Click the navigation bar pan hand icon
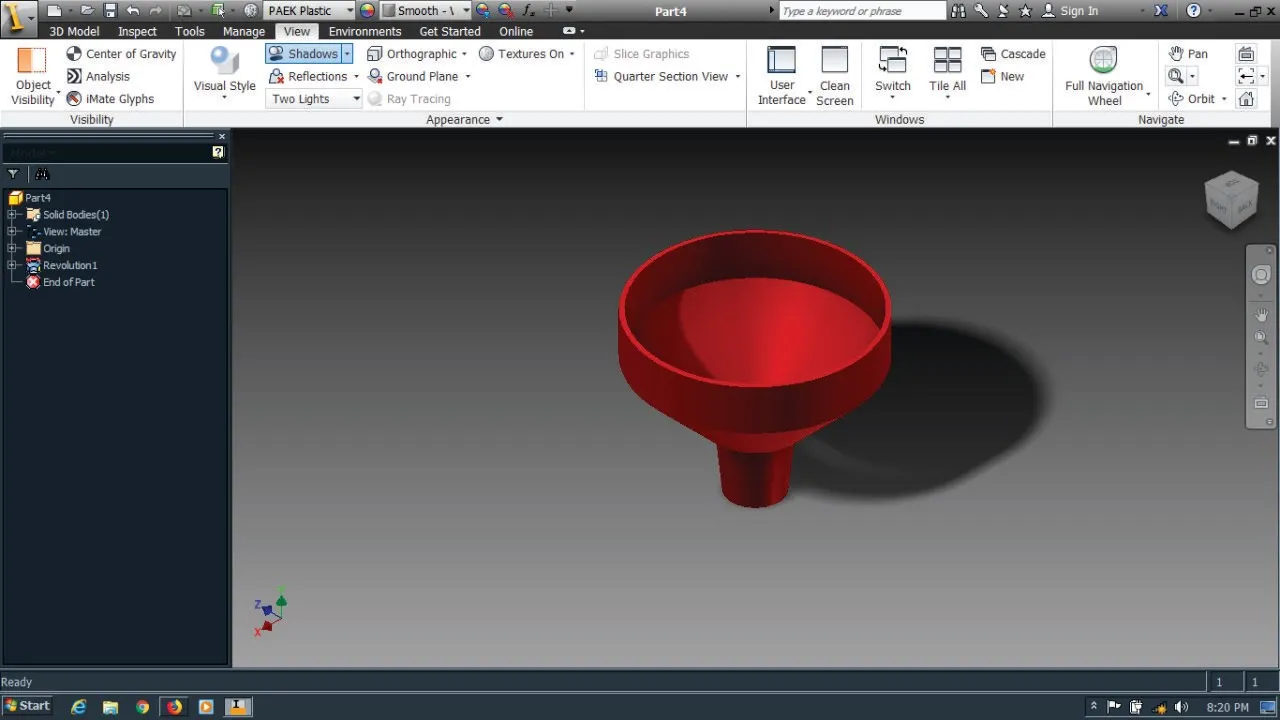Viewport: 1280px width, 720px height. click(1261, 315)
